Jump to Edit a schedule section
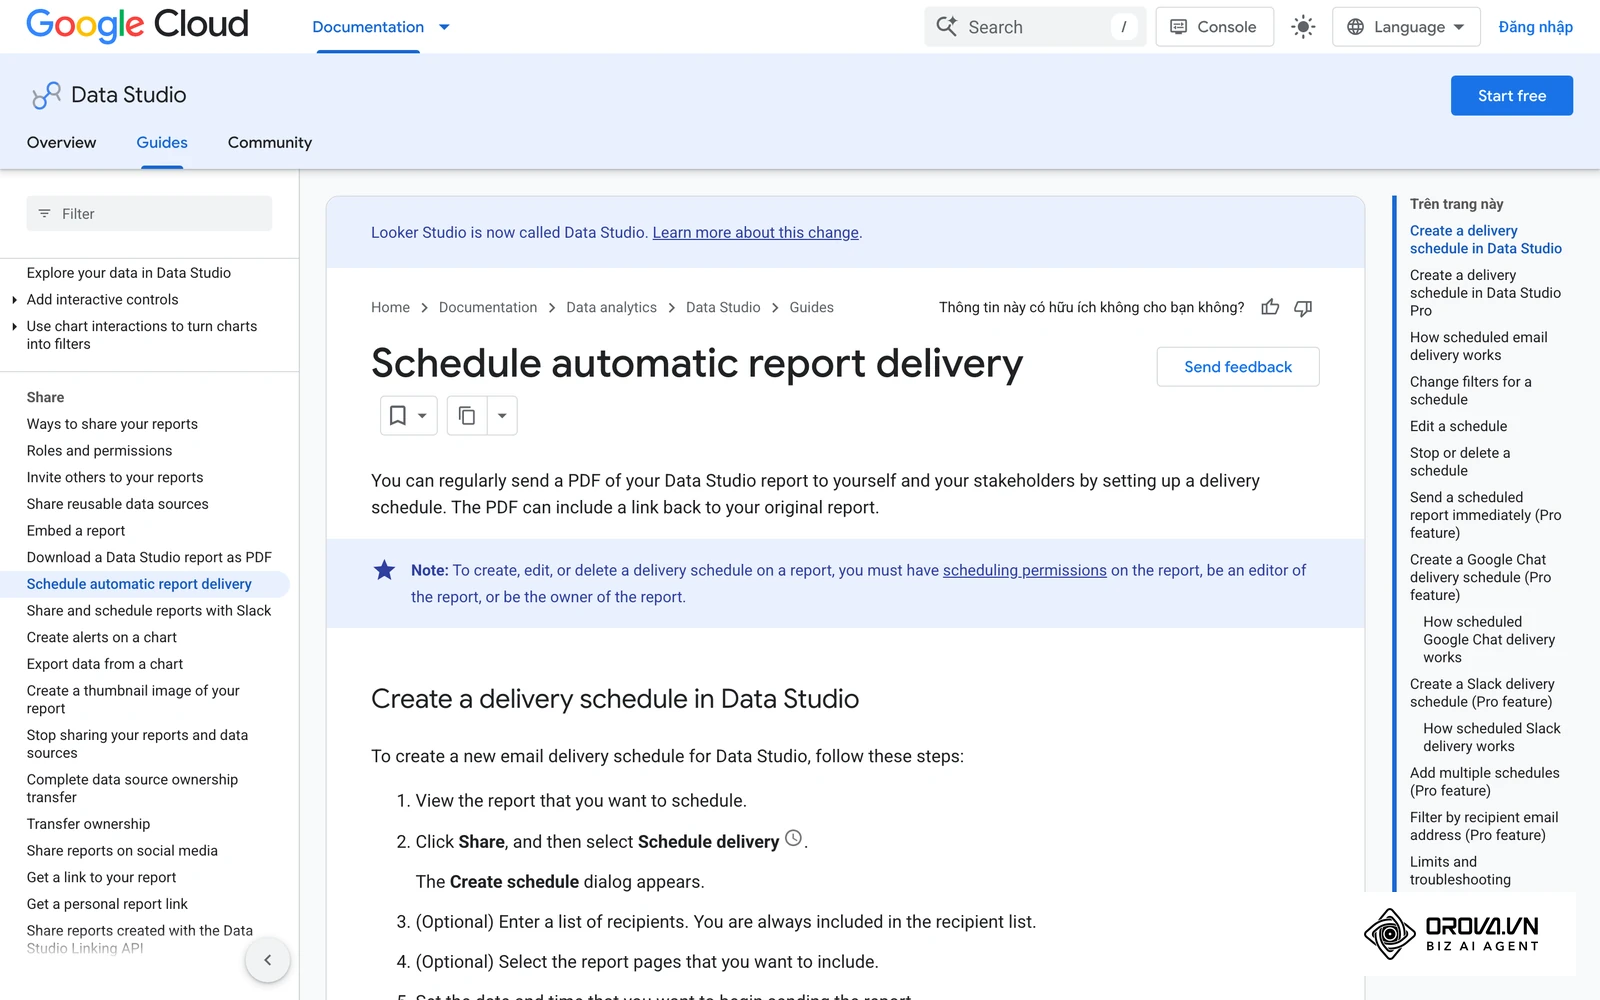This screenshot has height=1000, width=1600. [x=1458, y=426]
